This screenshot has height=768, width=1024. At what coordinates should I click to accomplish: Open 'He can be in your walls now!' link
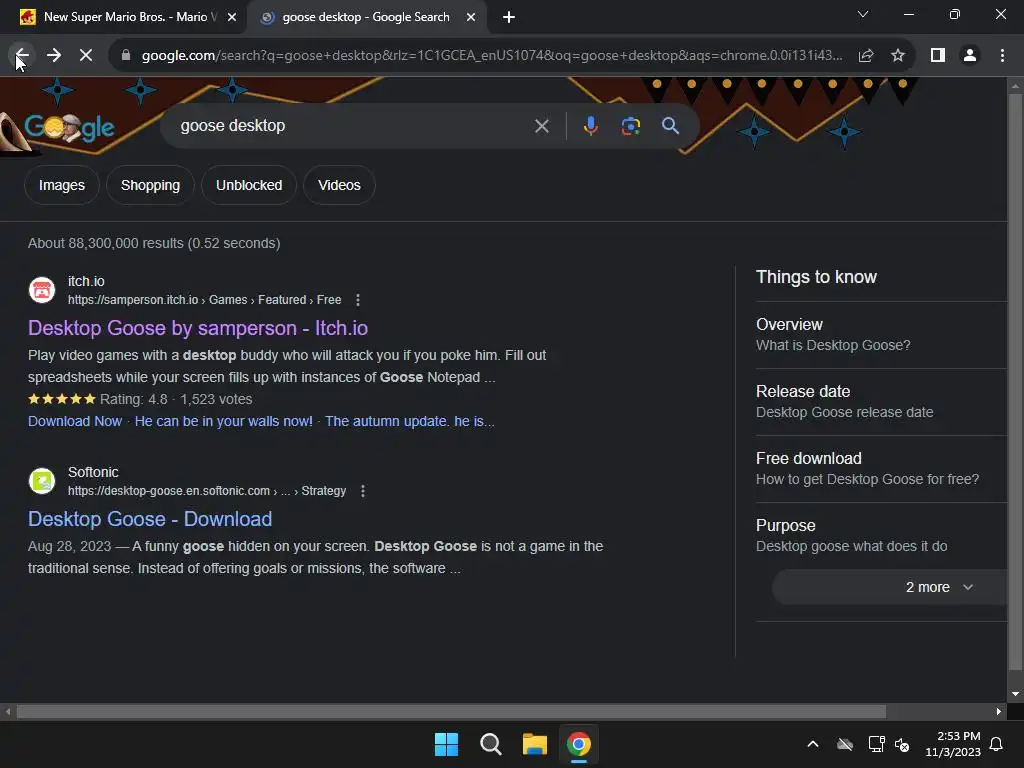(x=223, y=421)
